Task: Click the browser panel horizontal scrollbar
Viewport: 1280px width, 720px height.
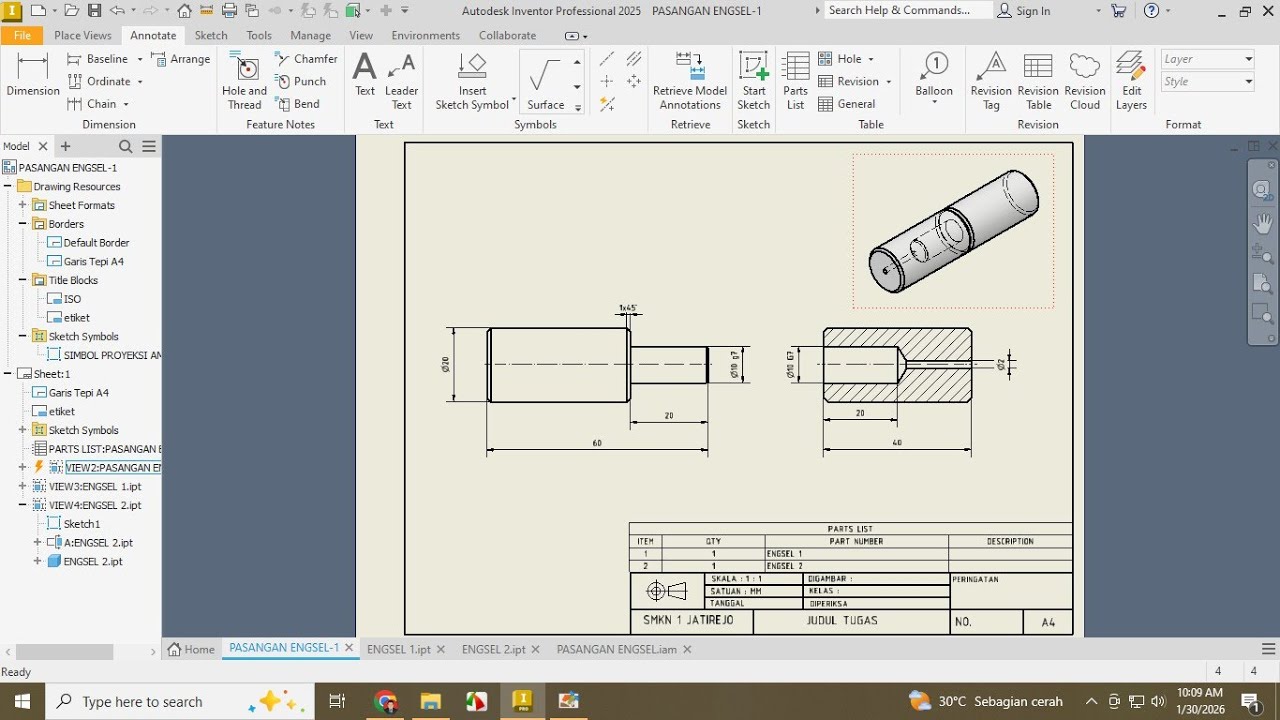Action: coord(65,652)
